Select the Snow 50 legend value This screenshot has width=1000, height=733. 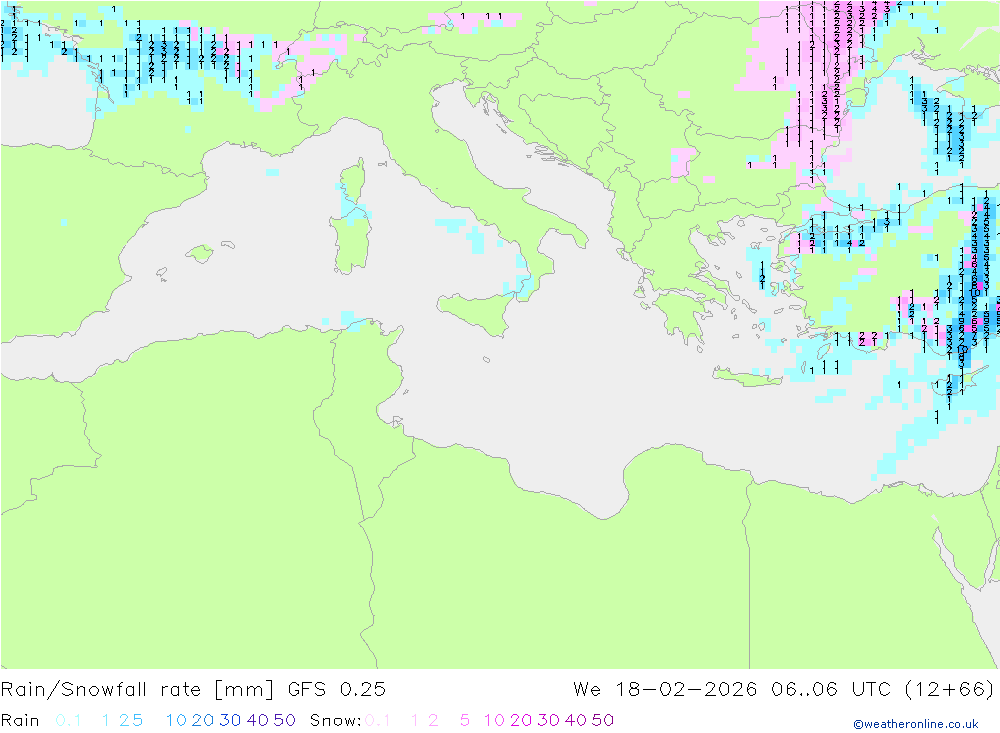[x=603, y=720]
